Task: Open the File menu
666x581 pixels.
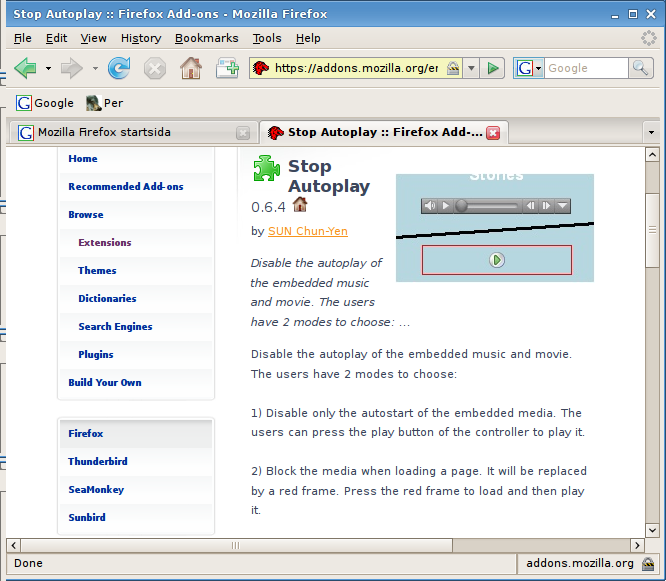Action: 23,38
